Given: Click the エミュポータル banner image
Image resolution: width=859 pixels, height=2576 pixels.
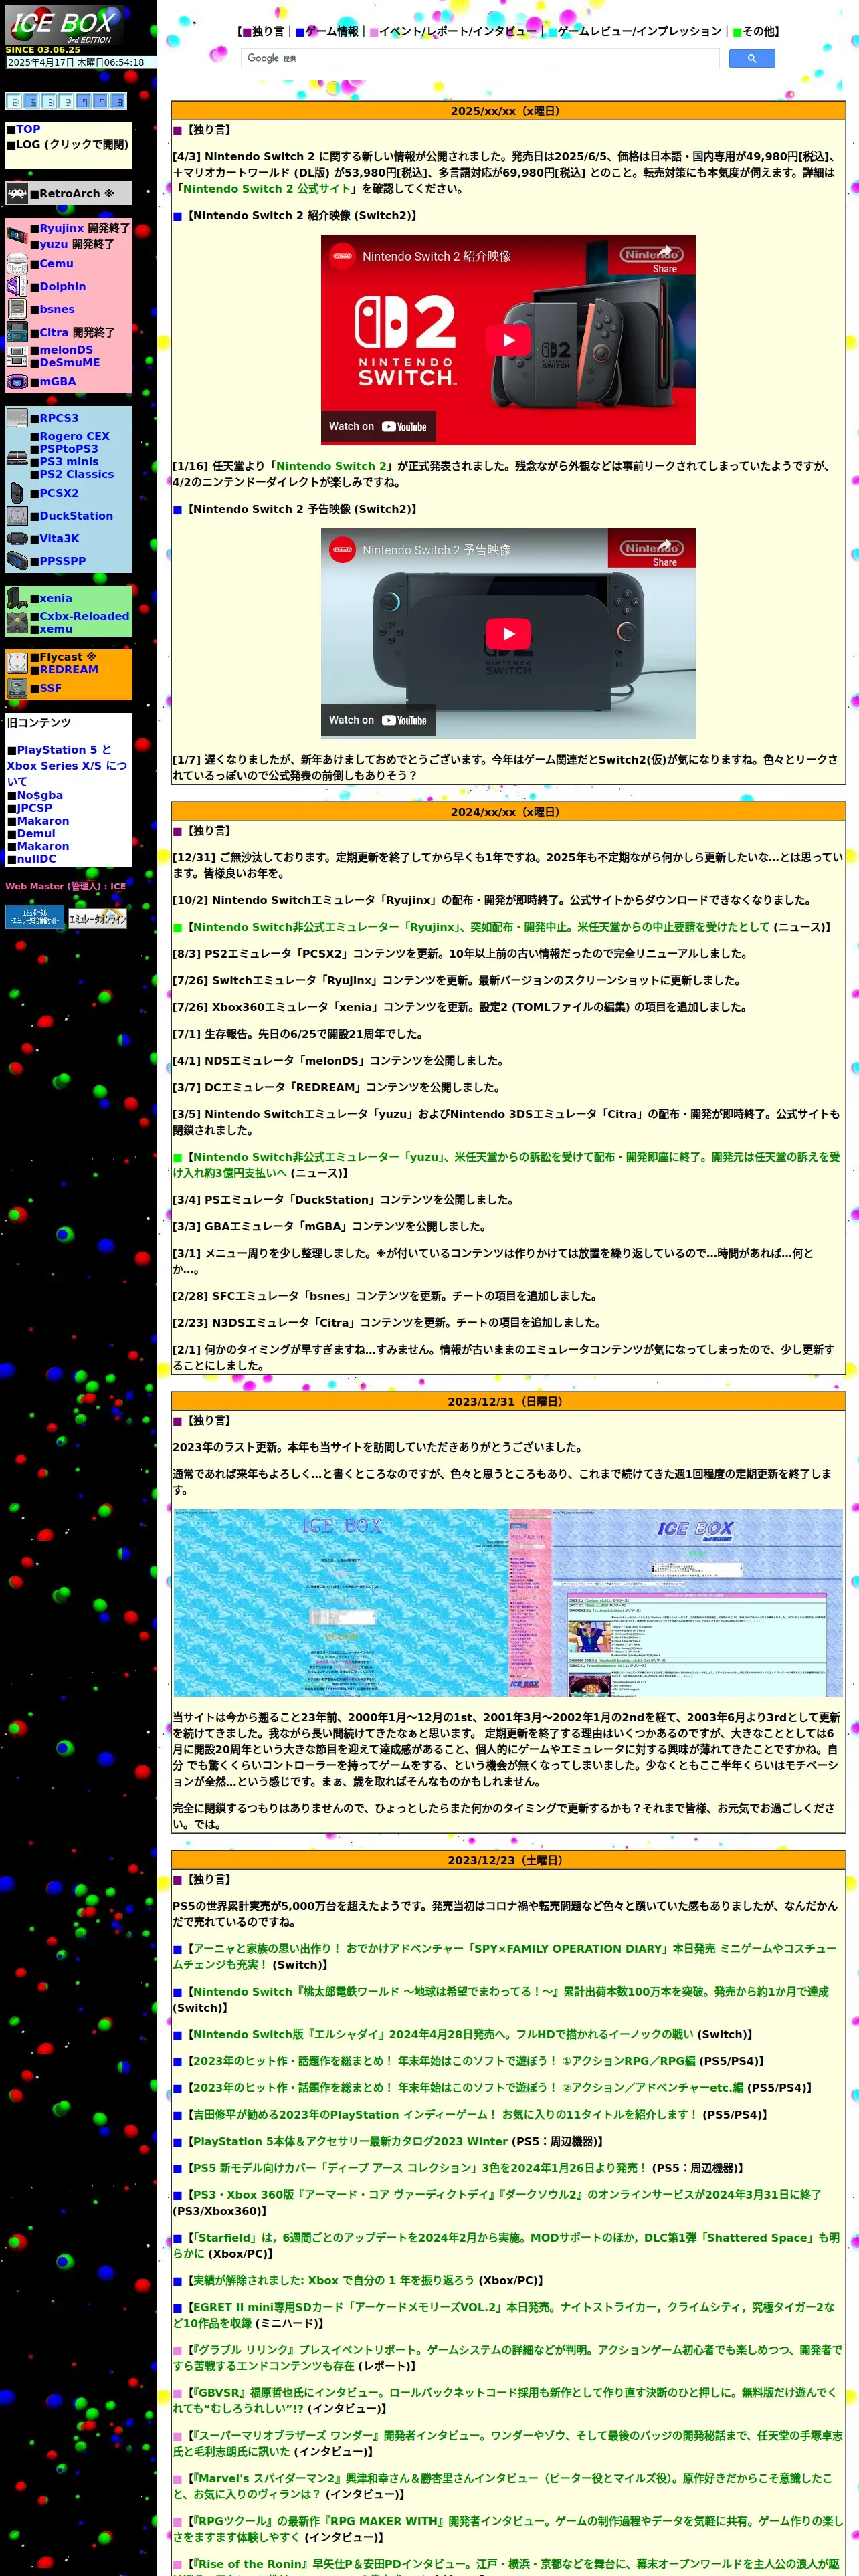Looking at the screenshot, I should tap(35, 917).
